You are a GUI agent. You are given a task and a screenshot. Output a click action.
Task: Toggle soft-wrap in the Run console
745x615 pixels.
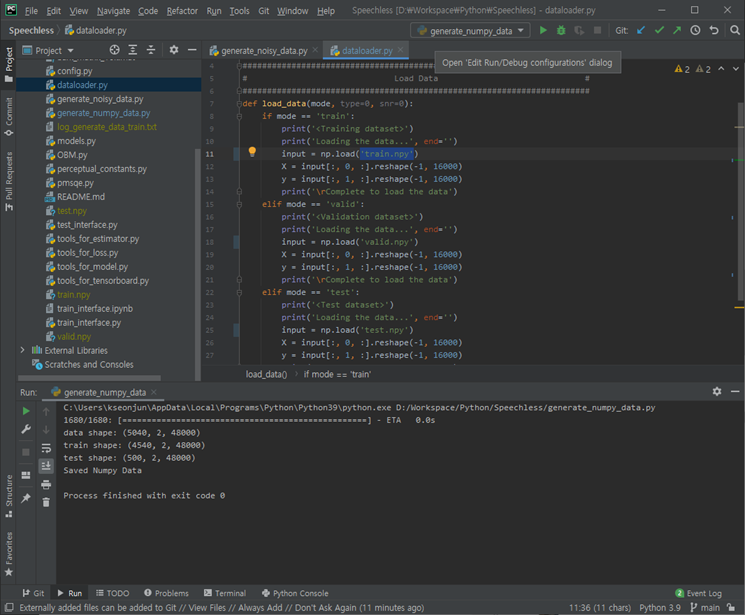(x=46, y=448)
